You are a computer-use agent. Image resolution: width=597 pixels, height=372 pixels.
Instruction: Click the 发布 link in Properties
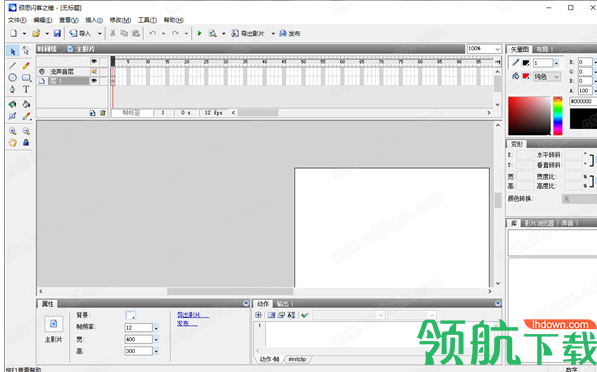tap(187, 323)
